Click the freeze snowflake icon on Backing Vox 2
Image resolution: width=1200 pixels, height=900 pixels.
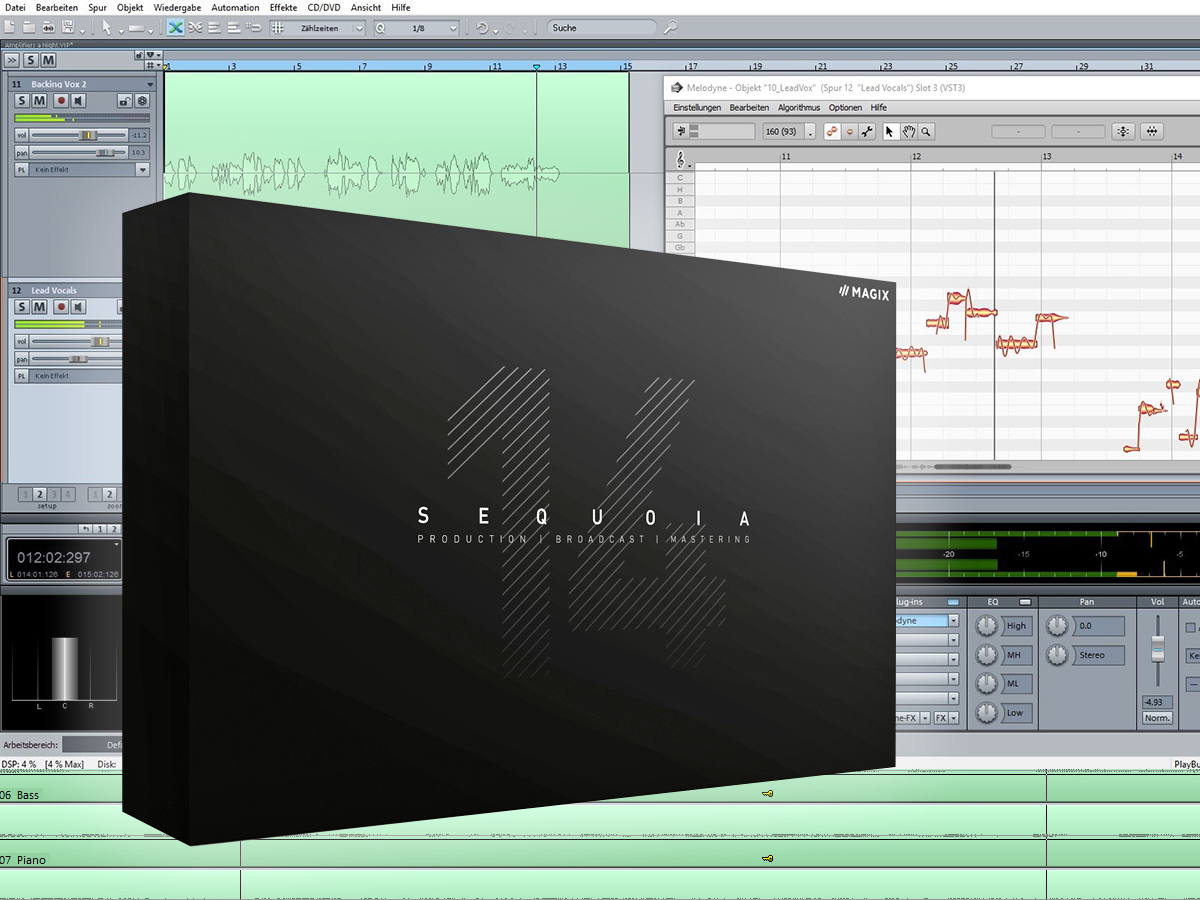(x=142, y=101)
